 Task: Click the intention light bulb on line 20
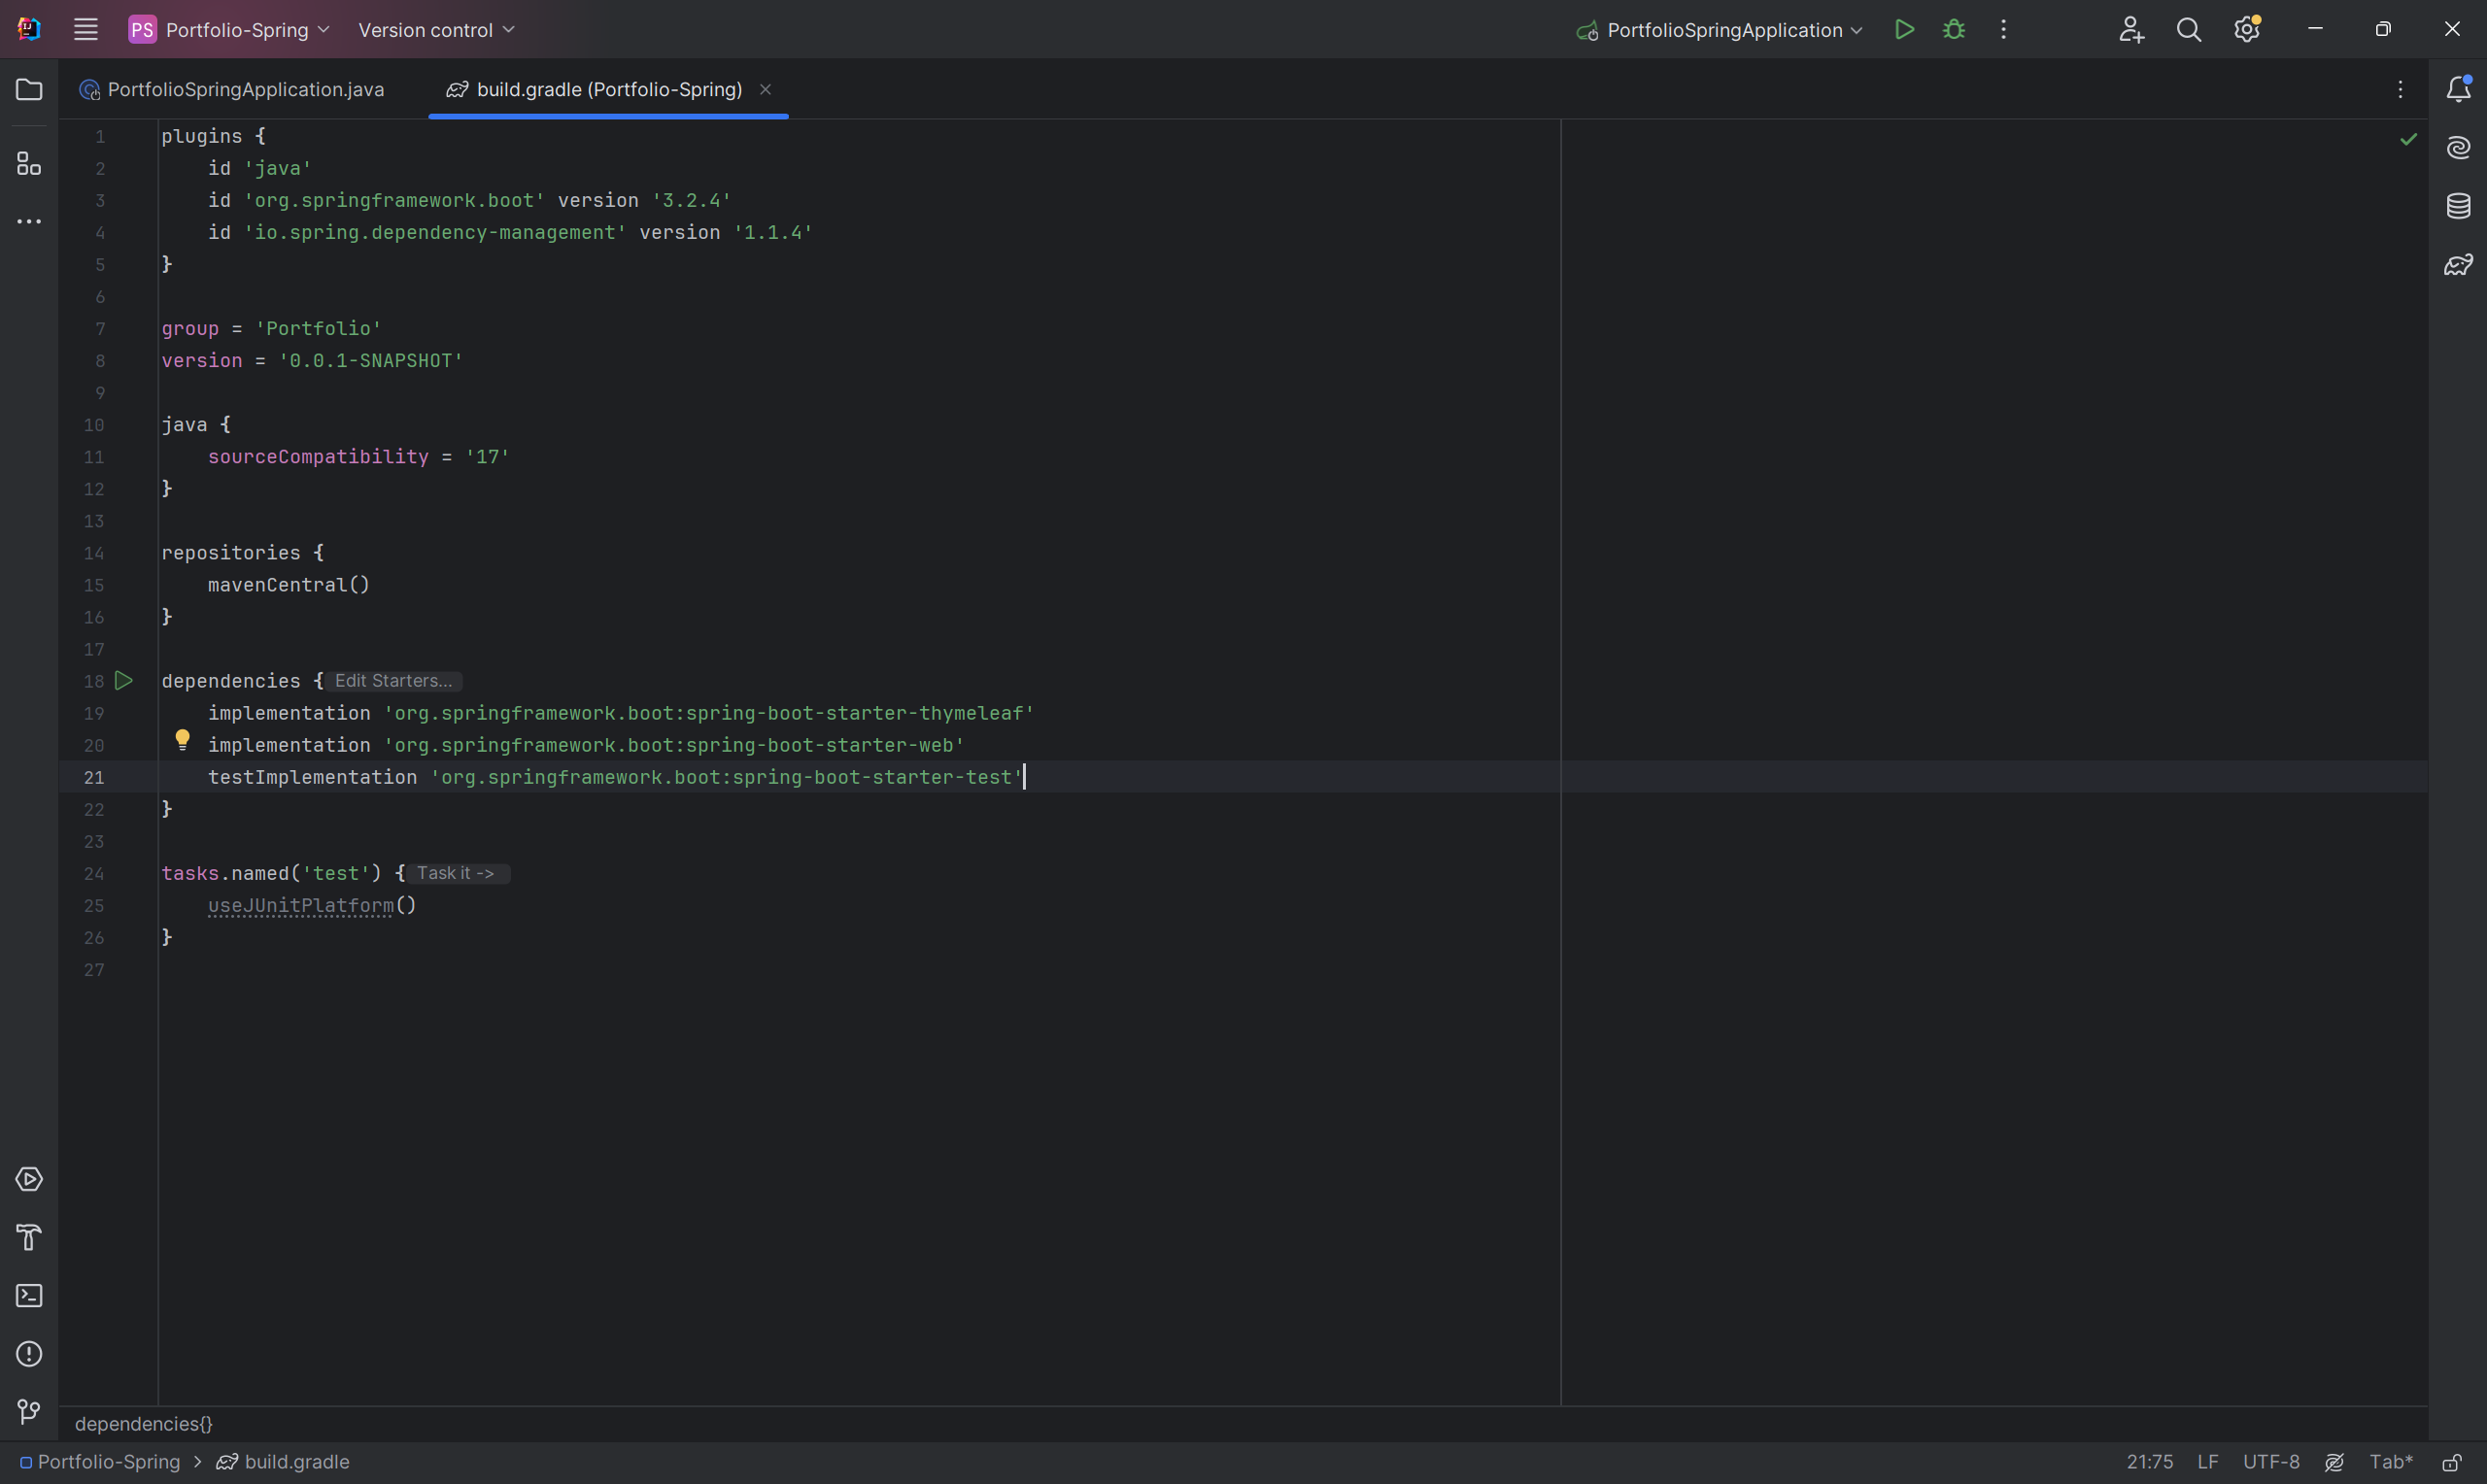182,740
